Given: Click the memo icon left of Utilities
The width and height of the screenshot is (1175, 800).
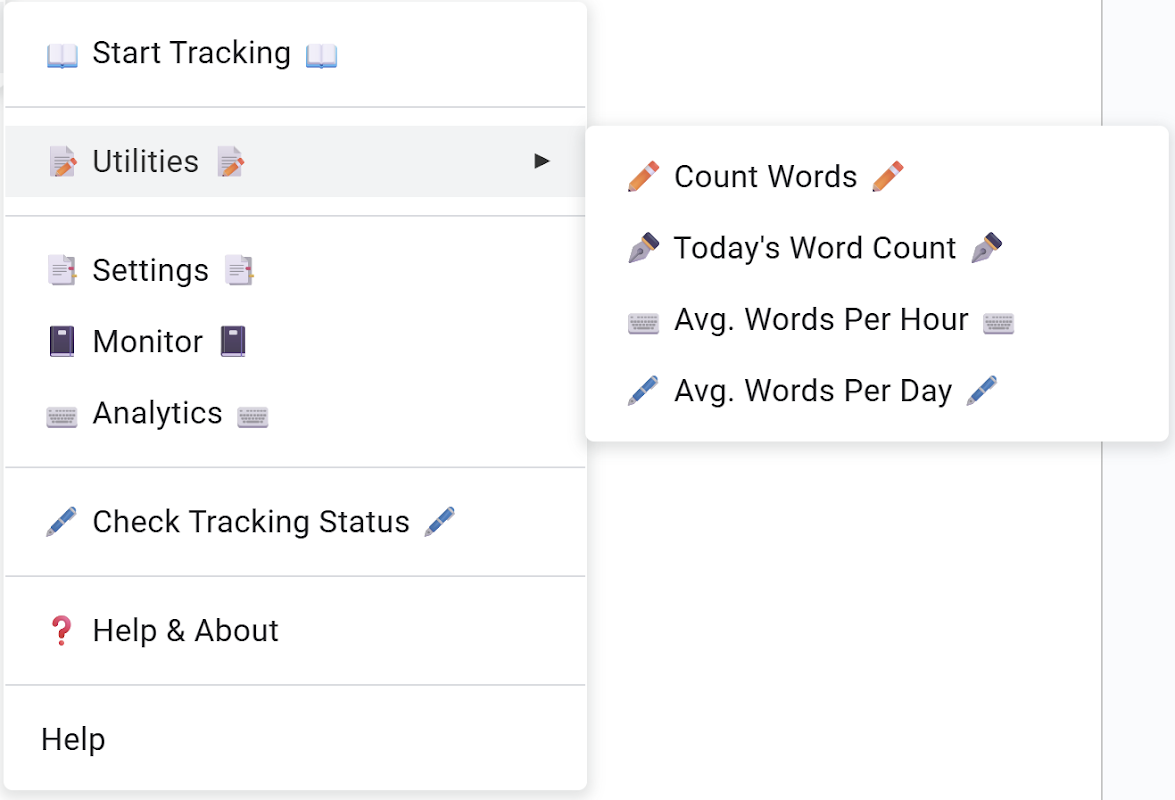Looking at the screenshot, I should click(x=62, y=162).
